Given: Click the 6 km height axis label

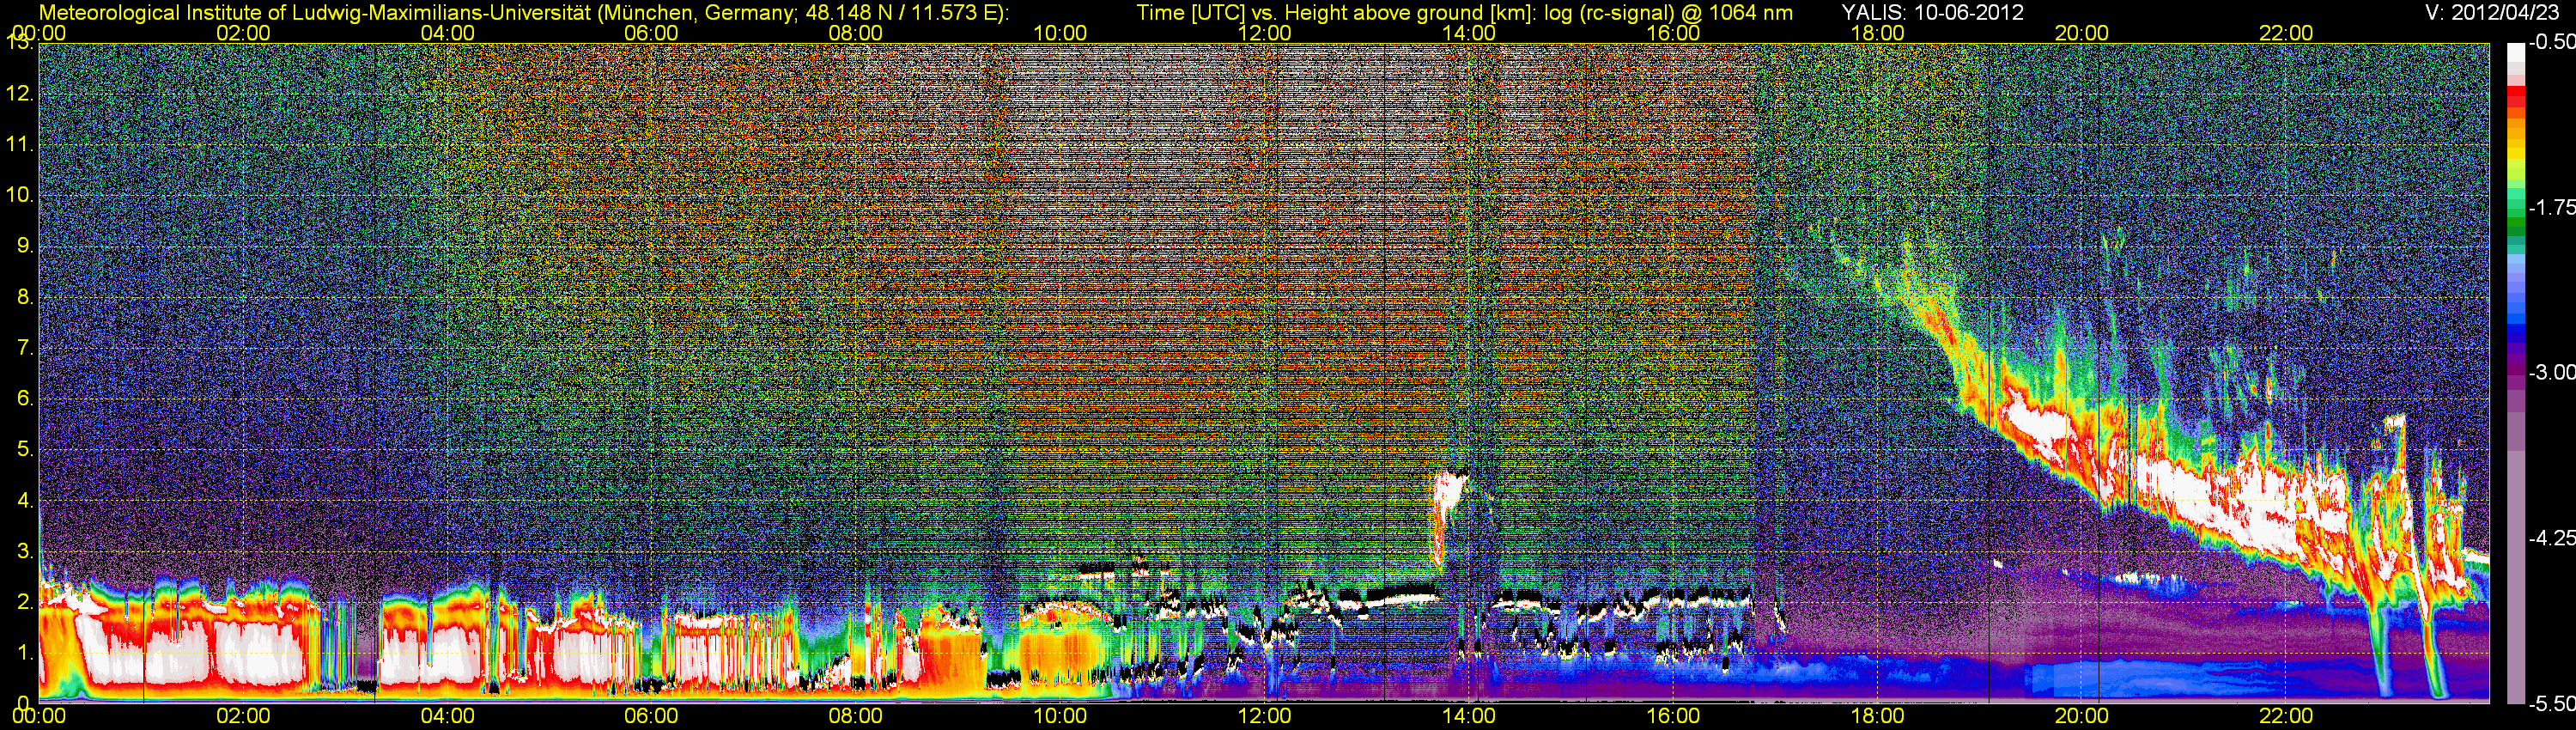Looking at the screenshot, I should 25,398.
